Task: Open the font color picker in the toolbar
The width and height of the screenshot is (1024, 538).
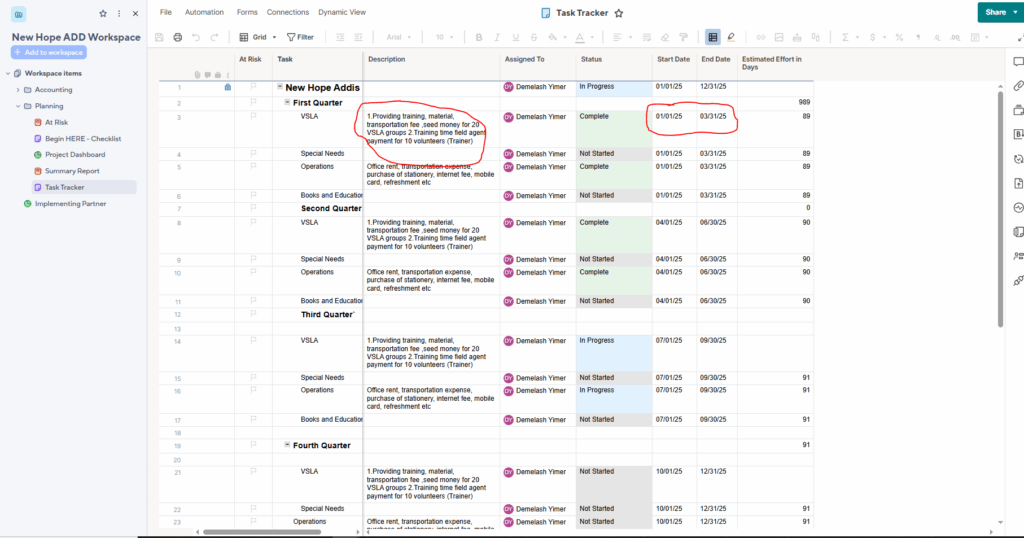Action: [581, 37]
